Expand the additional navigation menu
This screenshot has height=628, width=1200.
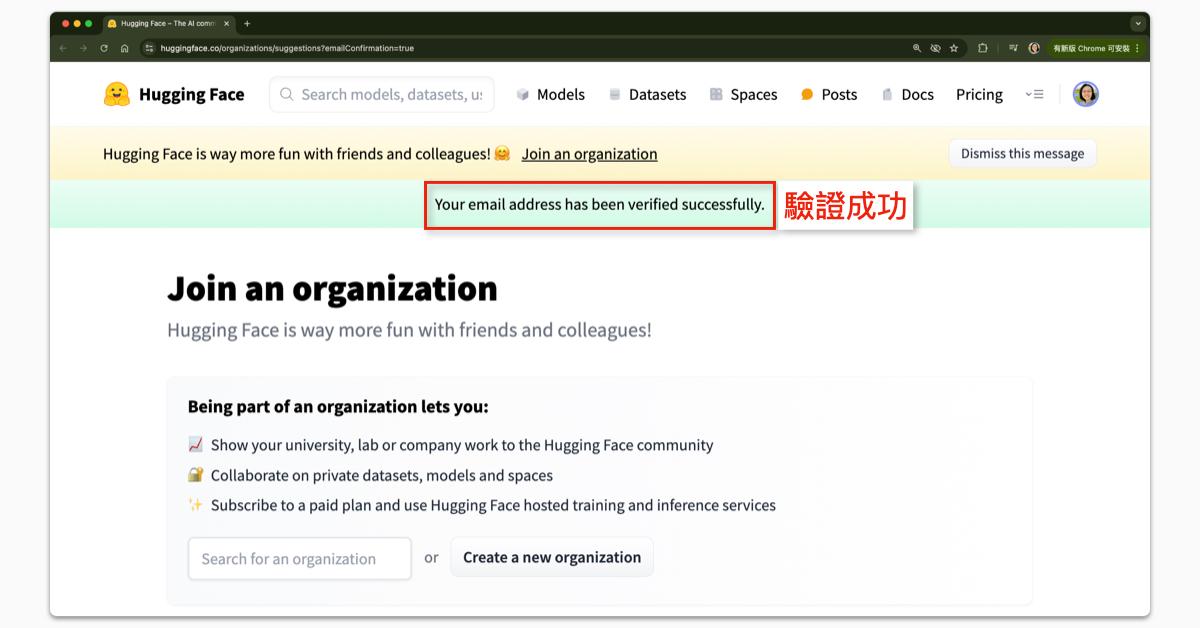(x=1034, y=94)
